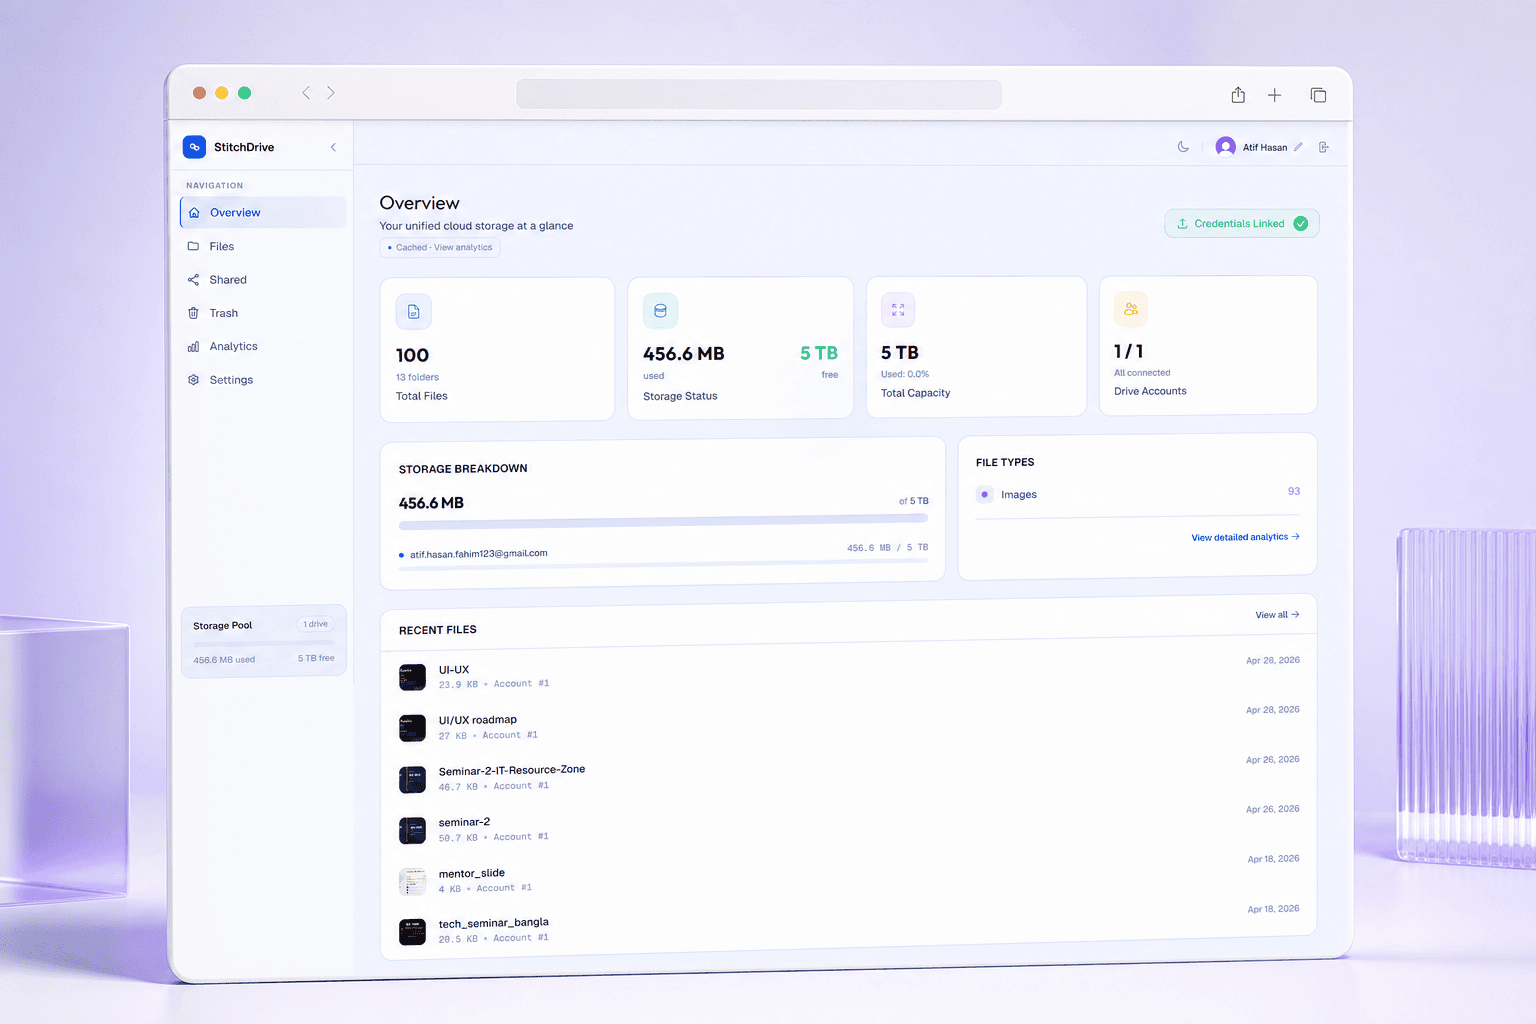Viewport: 1536px width, 1024px height.
Task: Click the Cached - View analytics chip
Action: (x=440, y=247)
